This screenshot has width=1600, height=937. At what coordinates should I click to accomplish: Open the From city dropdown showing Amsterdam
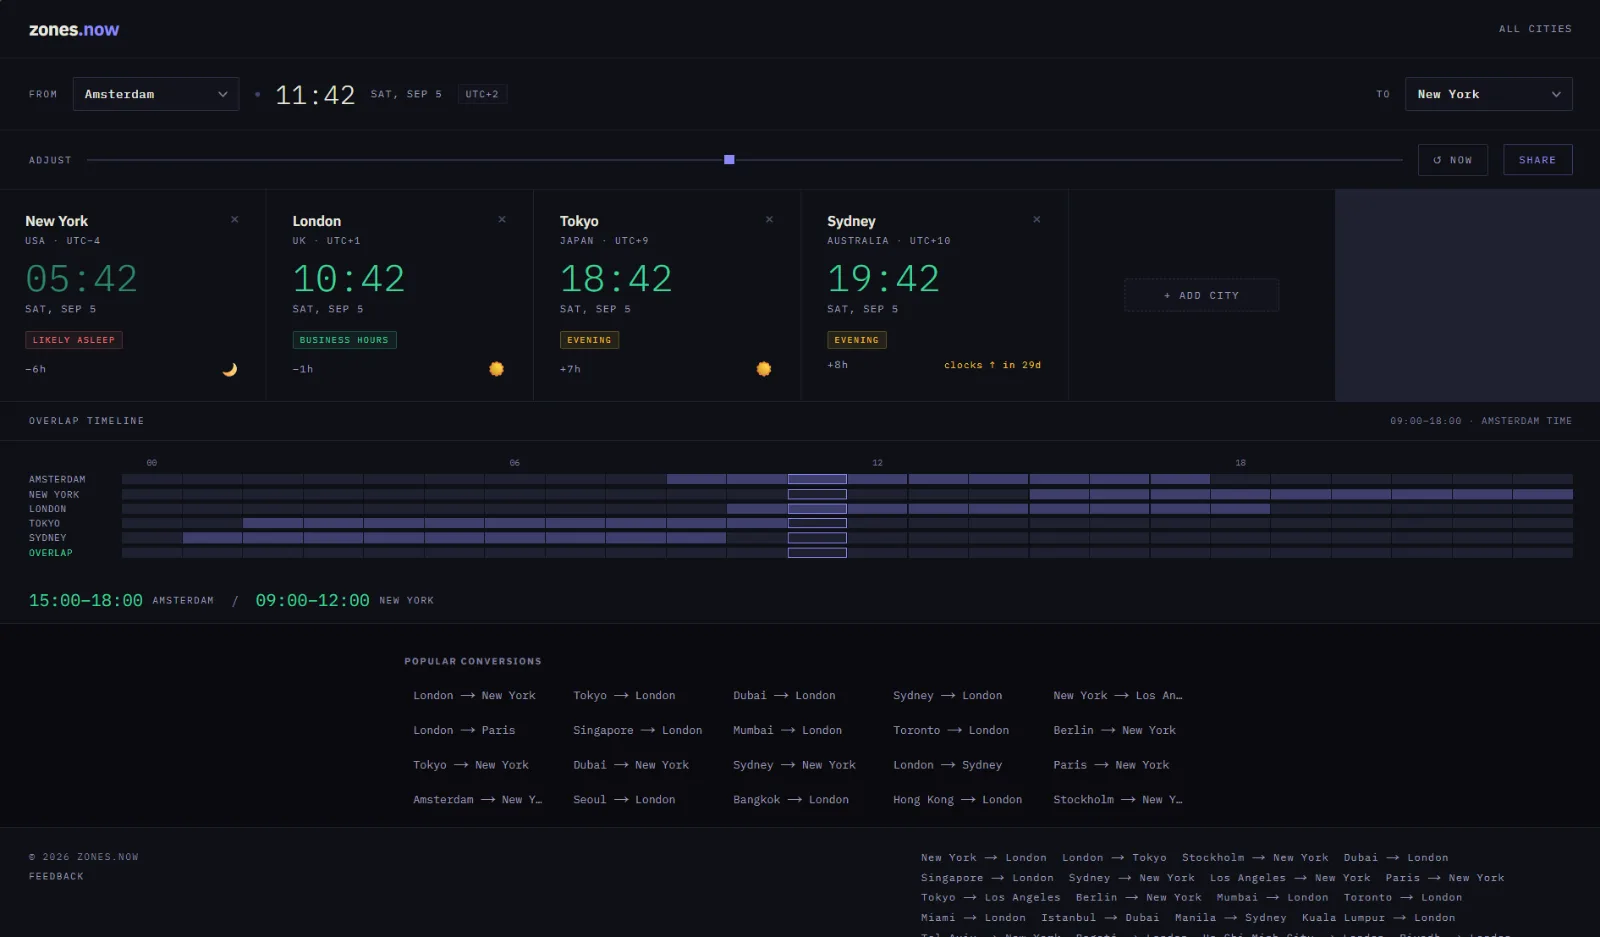(x=156, y=94)
